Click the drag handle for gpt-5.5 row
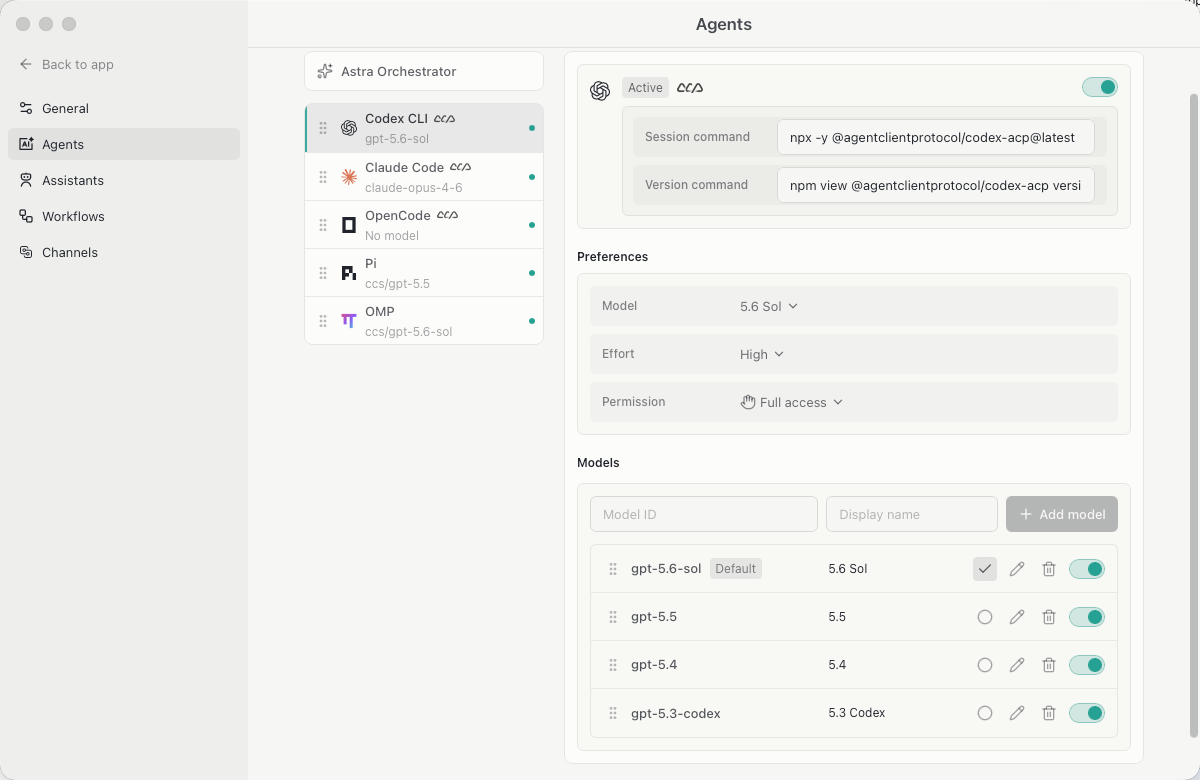Image resolution: width=1200 pixels, height=780 pixels. pyautogui.click(x=613, y=617)
